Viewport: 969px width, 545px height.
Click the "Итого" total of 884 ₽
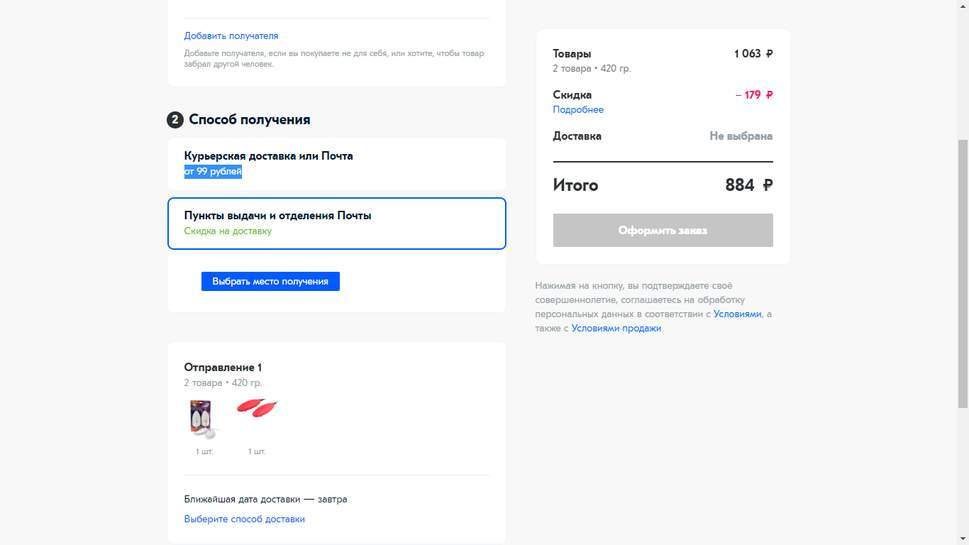point(748,185)
